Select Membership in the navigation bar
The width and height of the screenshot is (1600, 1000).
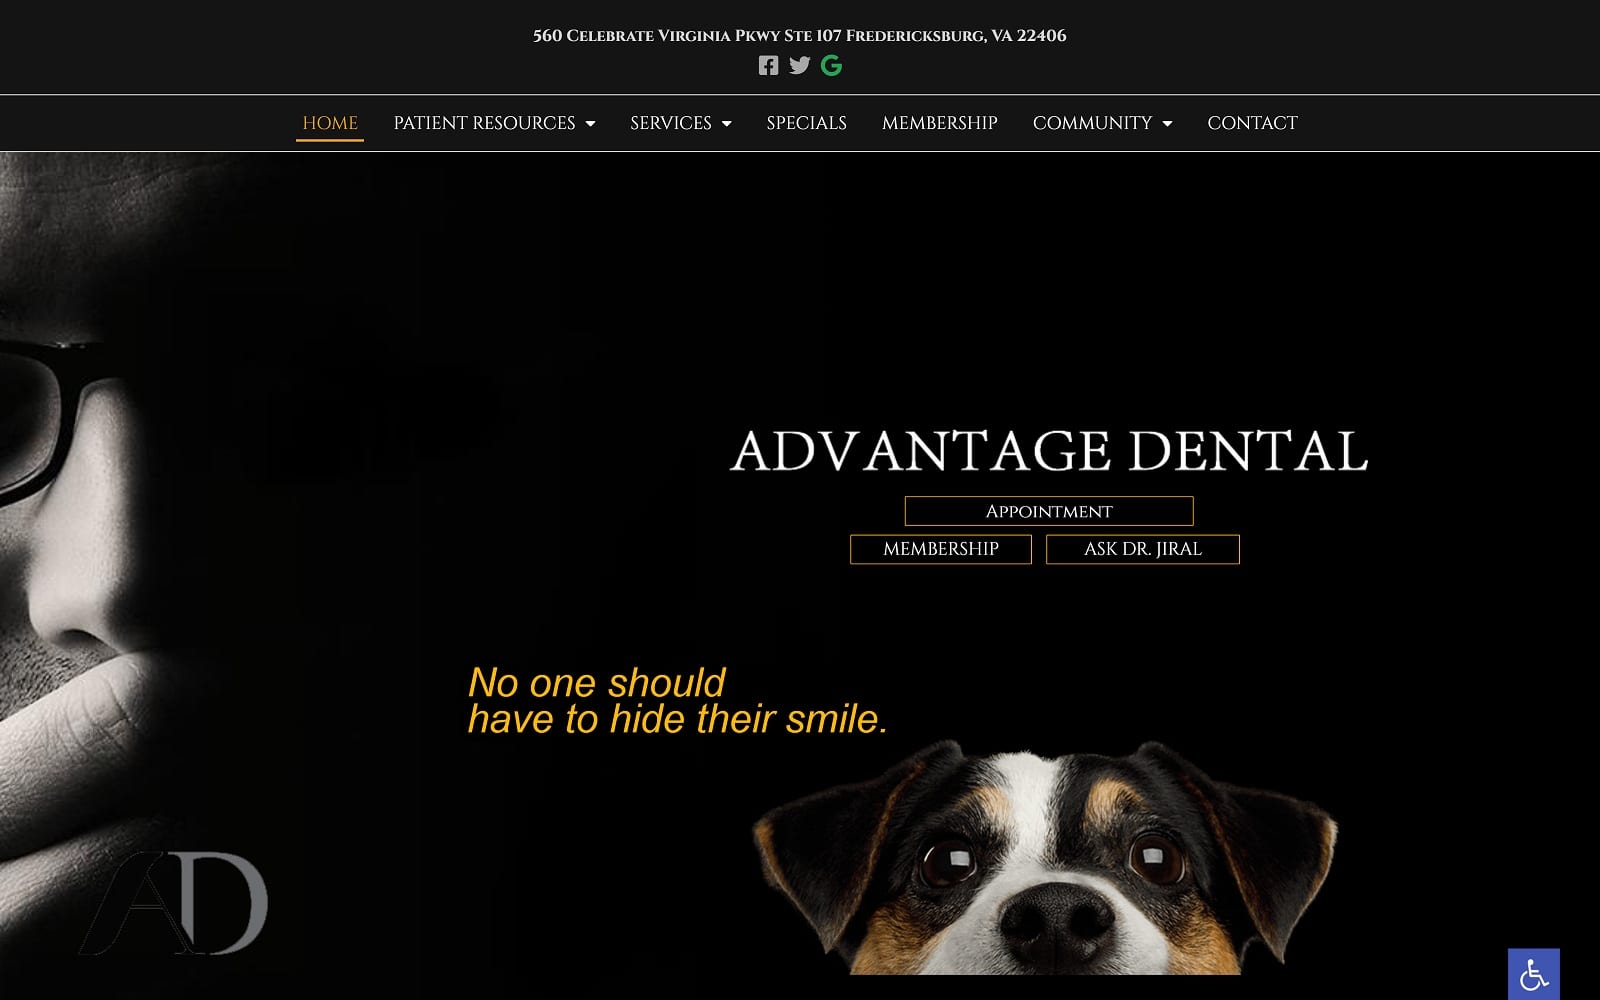[940, 123]
